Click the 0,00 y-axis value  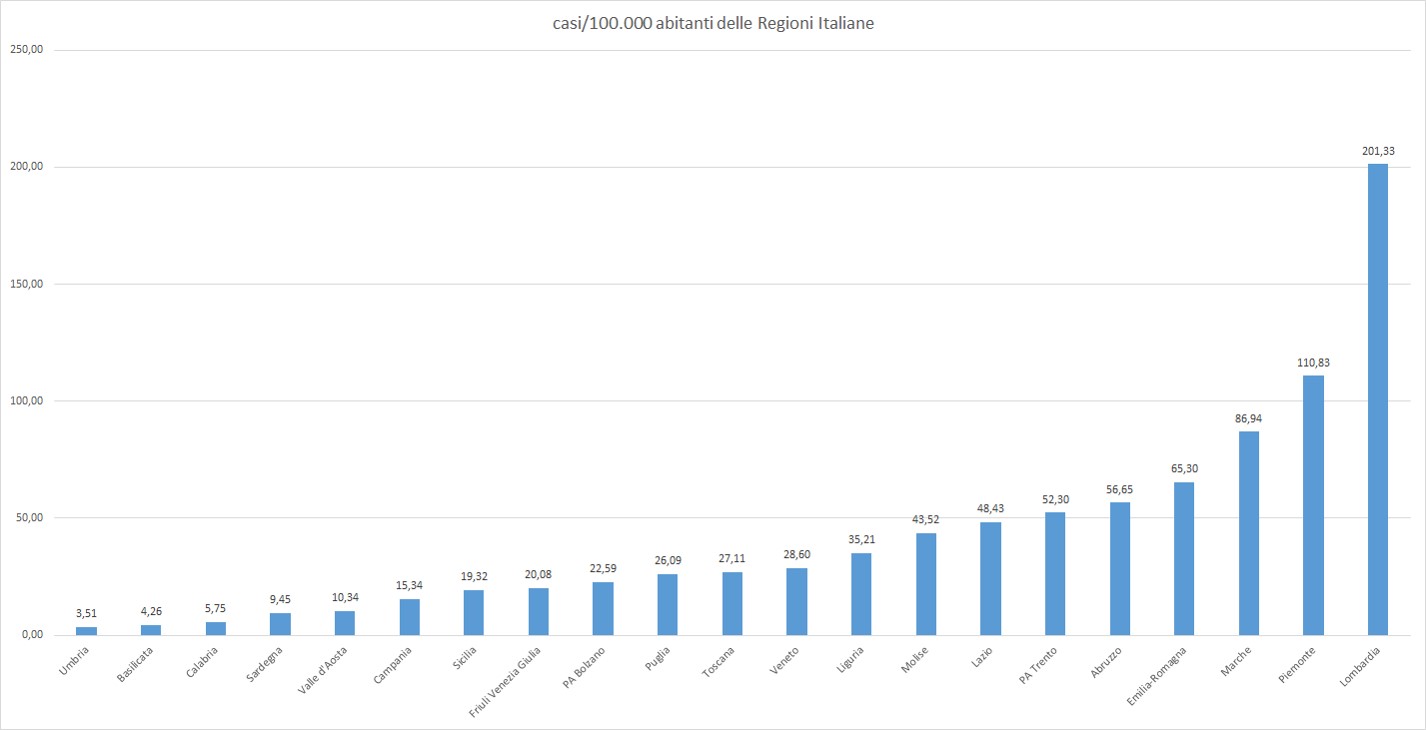(x=30, y=635)
